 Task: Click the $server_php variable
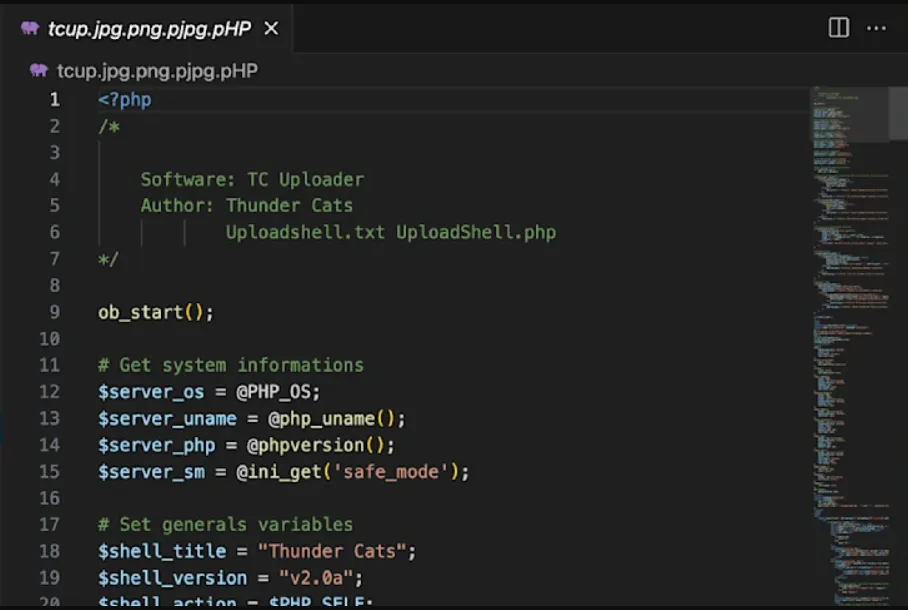pyautogui.click(x=156, y=445)
